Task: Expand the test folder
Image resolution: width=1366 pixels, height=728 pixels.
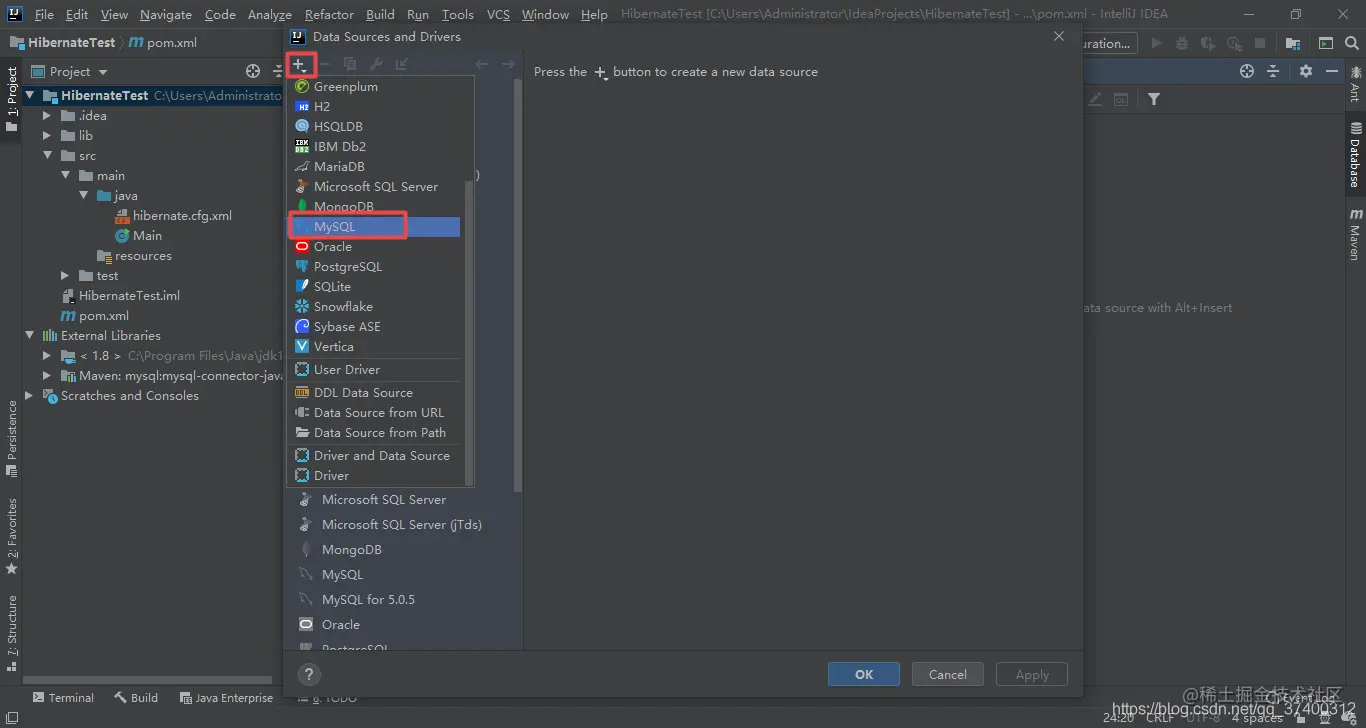Action: click(x=65, y=276)
